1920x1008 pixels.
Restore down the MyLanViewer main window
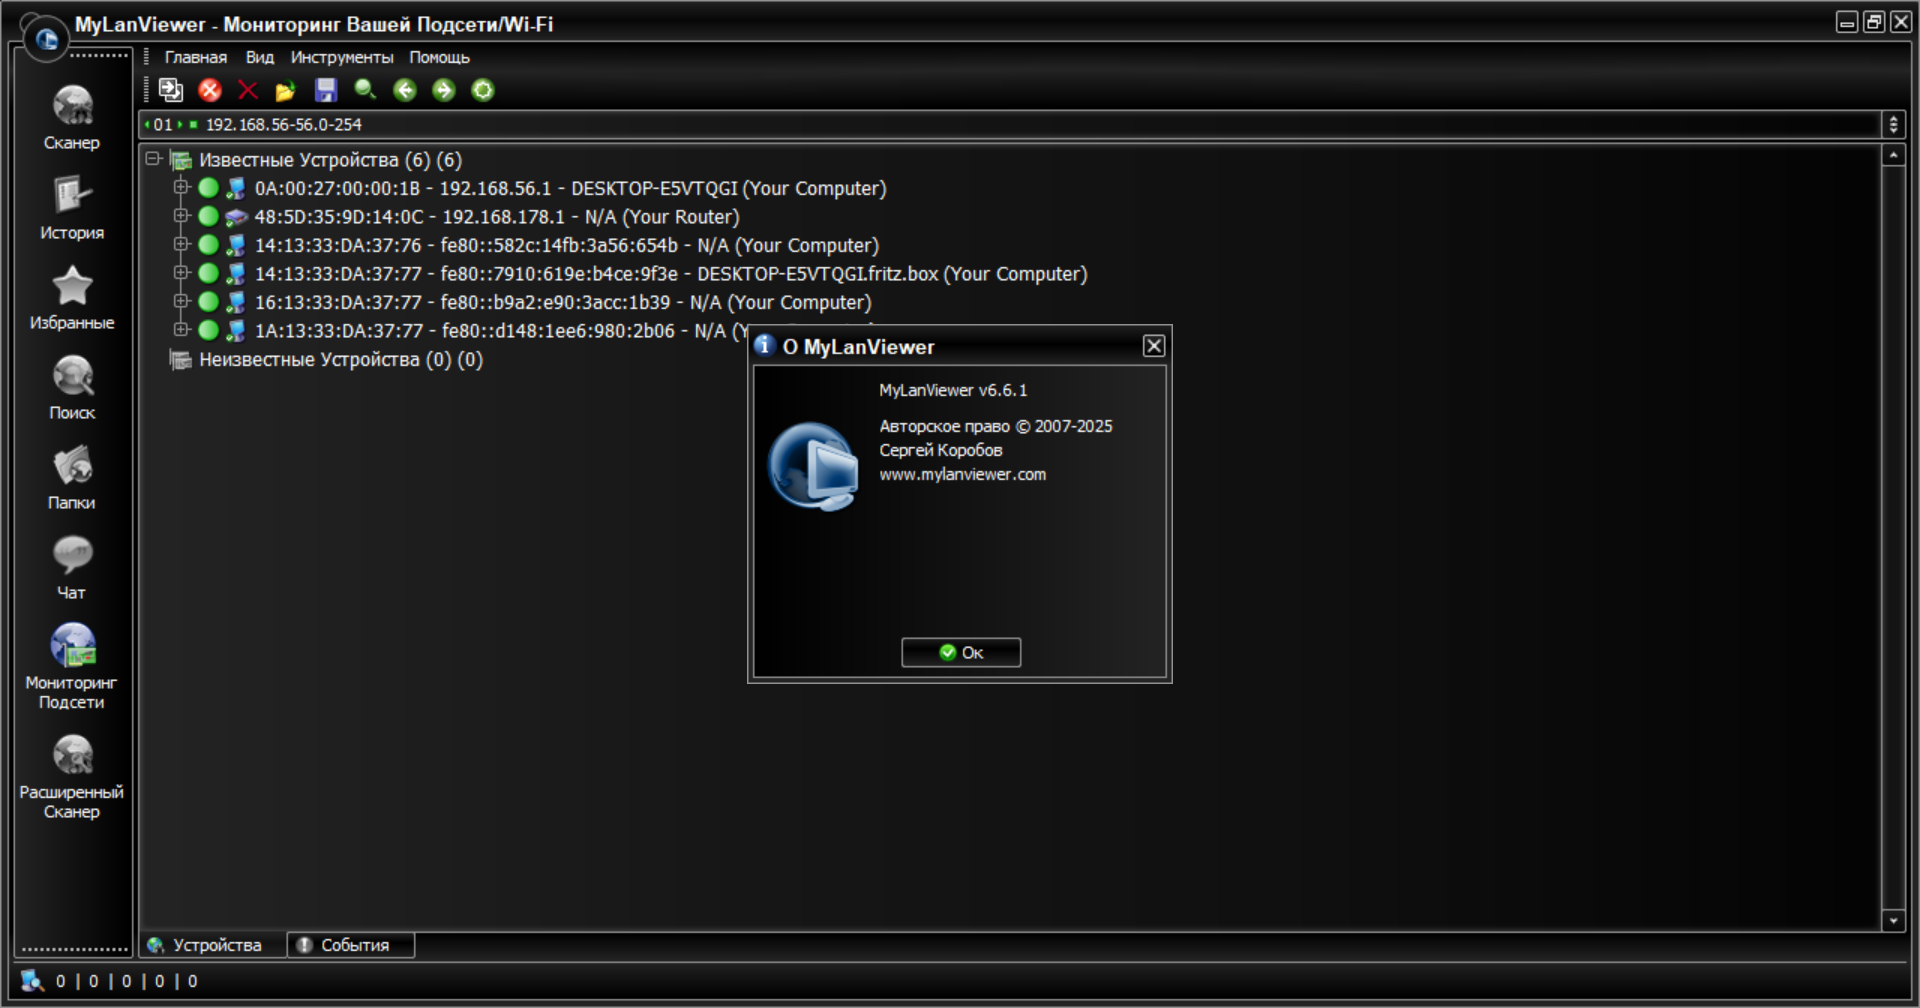click(x=1874, y=22)
